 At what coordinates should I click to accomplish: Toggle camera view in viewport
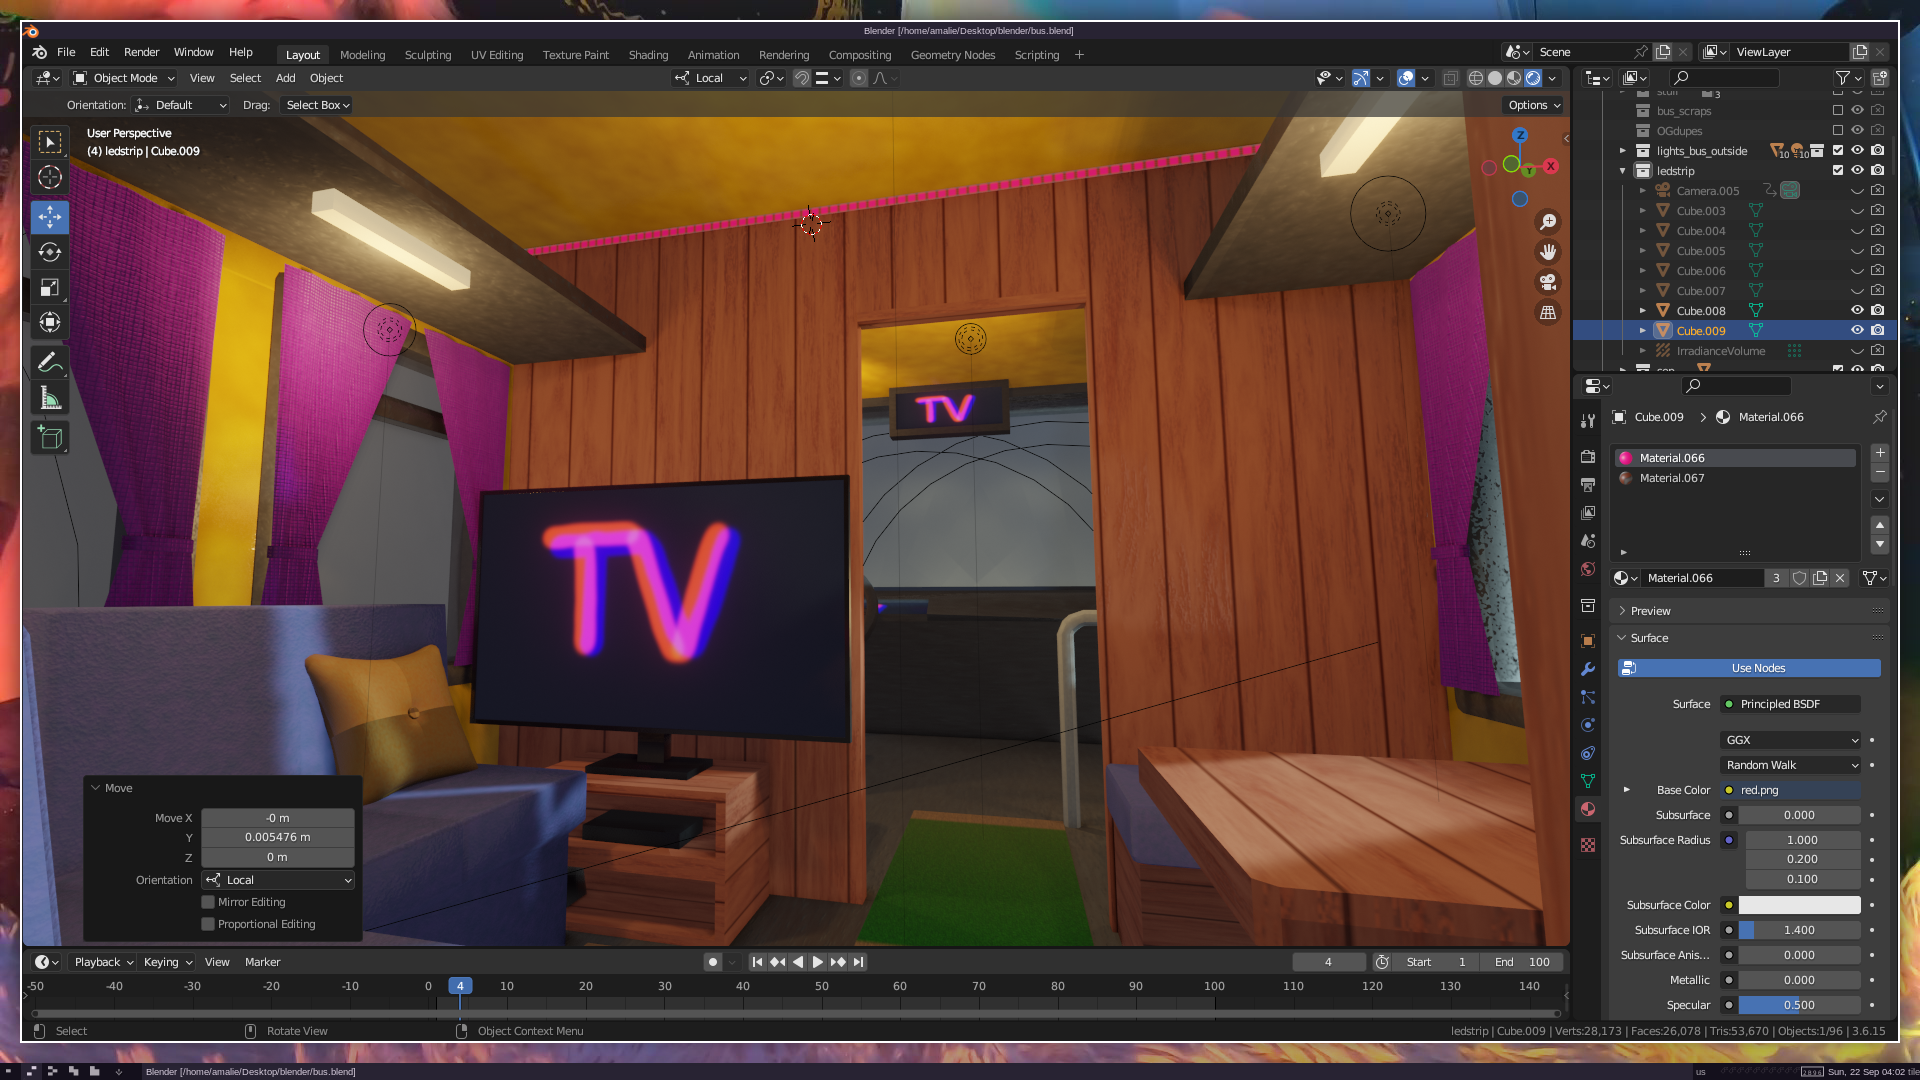(1548, 283)
